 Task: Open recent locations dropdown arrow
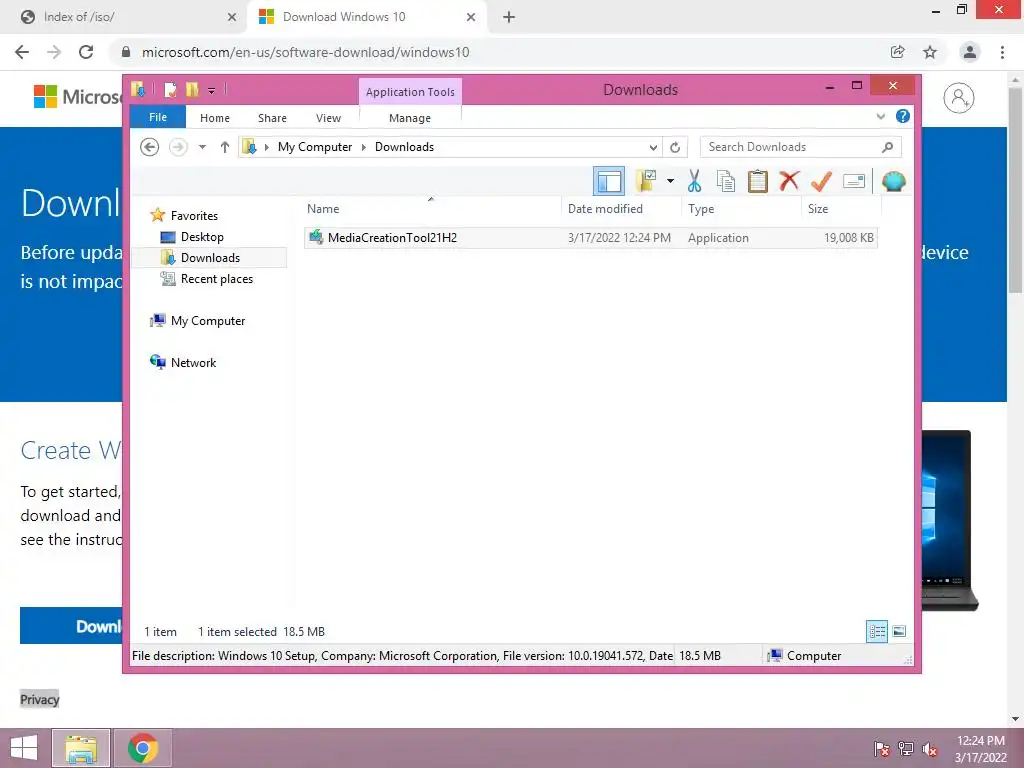pos(202,147)
